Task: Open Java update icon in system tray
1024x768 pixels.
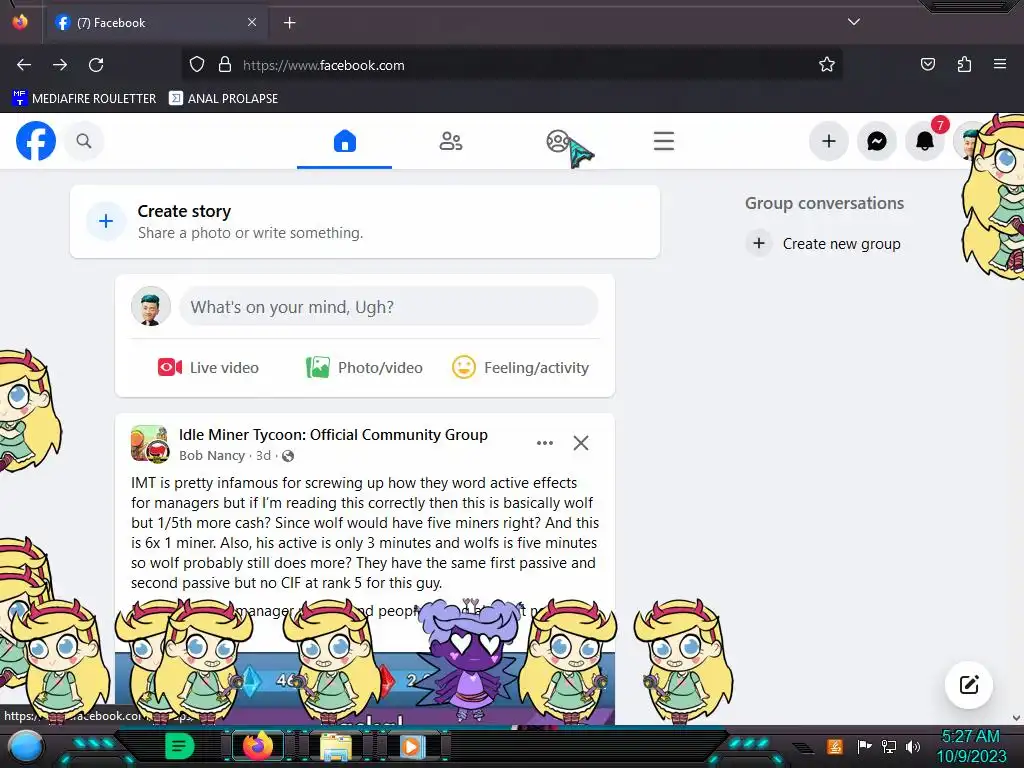Action: click(x=835, y=746)
